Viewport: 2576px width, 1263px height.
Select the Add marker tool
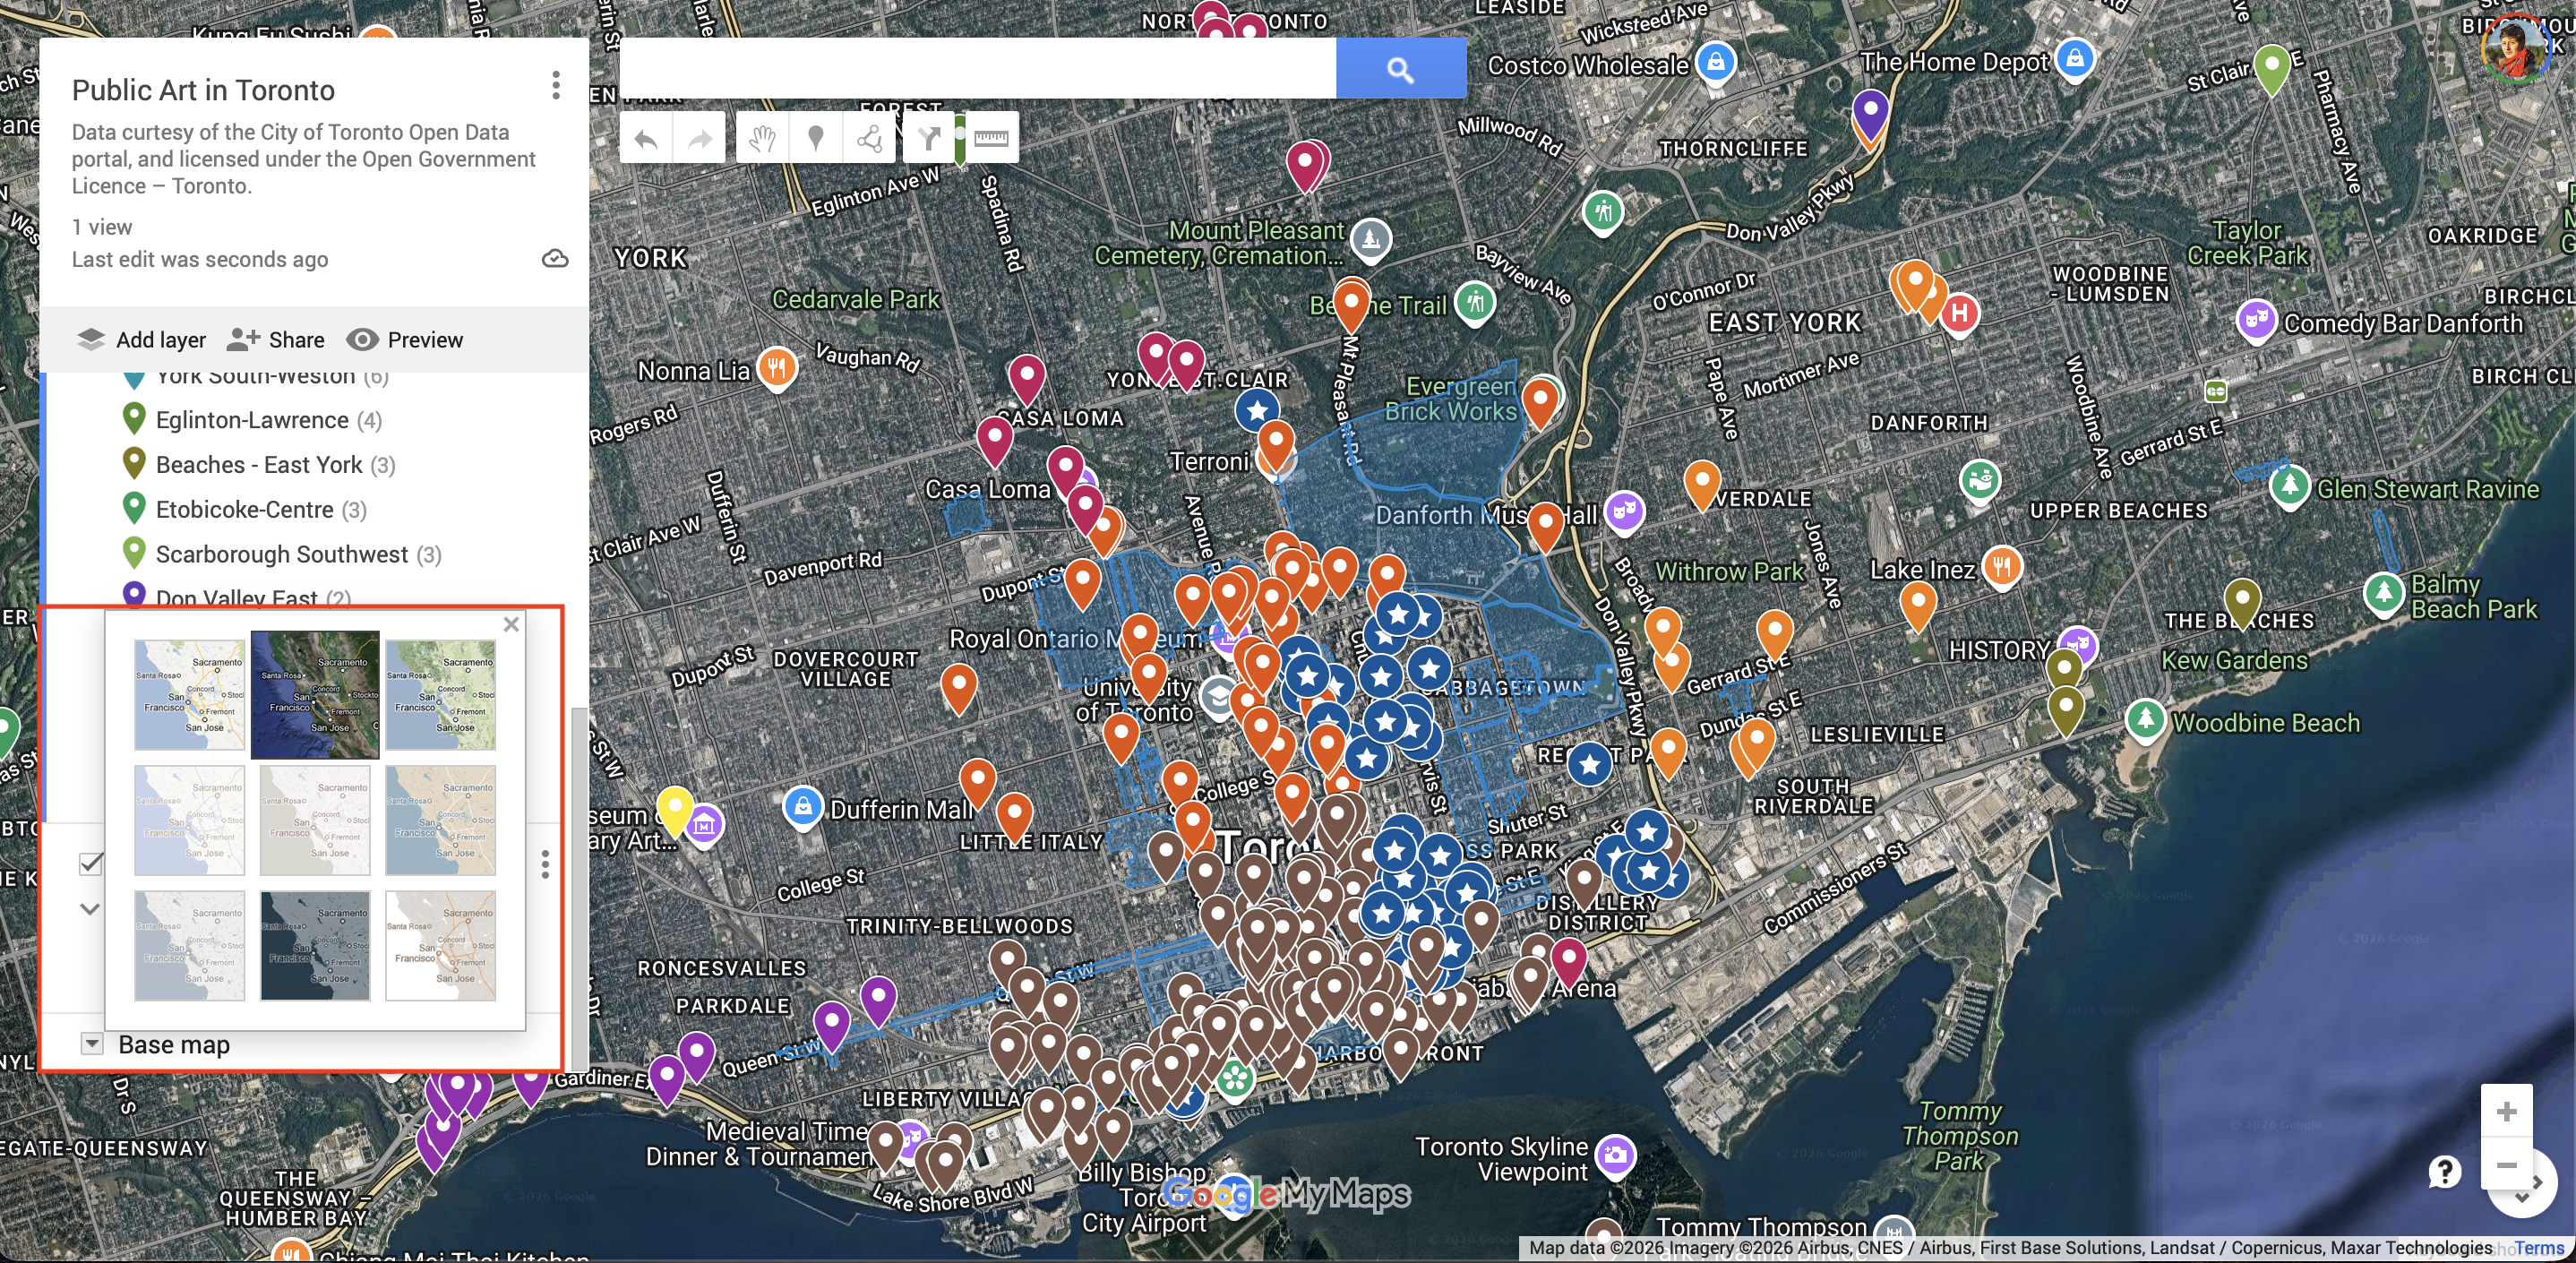(x=815, y=139)
